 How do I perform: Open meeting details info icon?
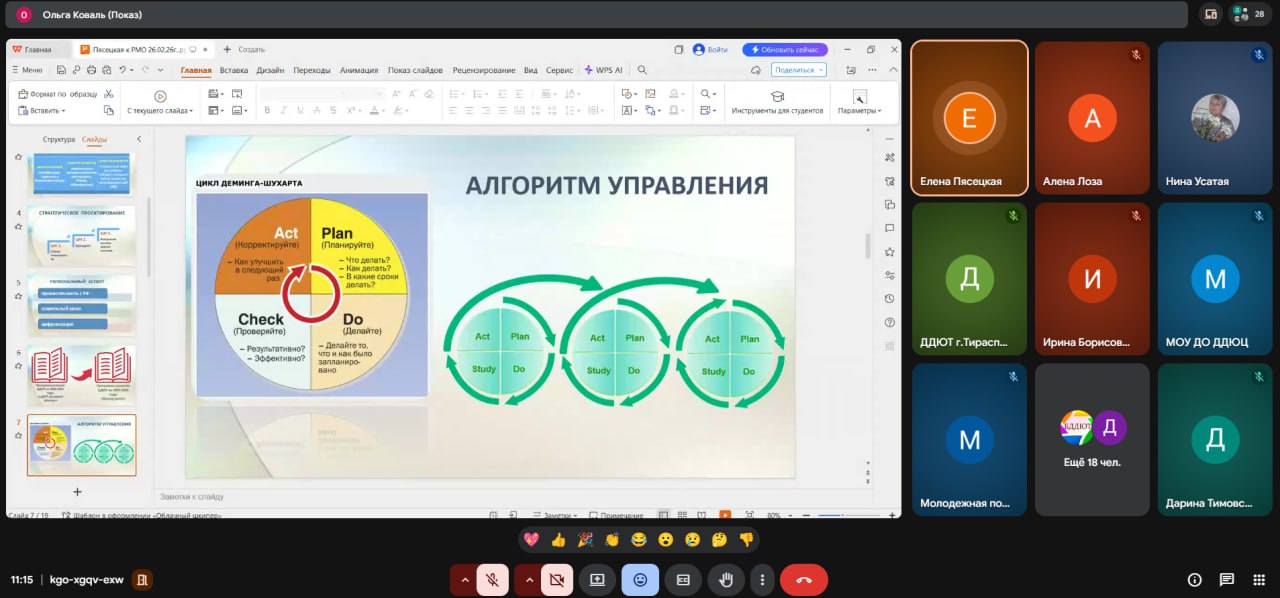coord(1194,580)
